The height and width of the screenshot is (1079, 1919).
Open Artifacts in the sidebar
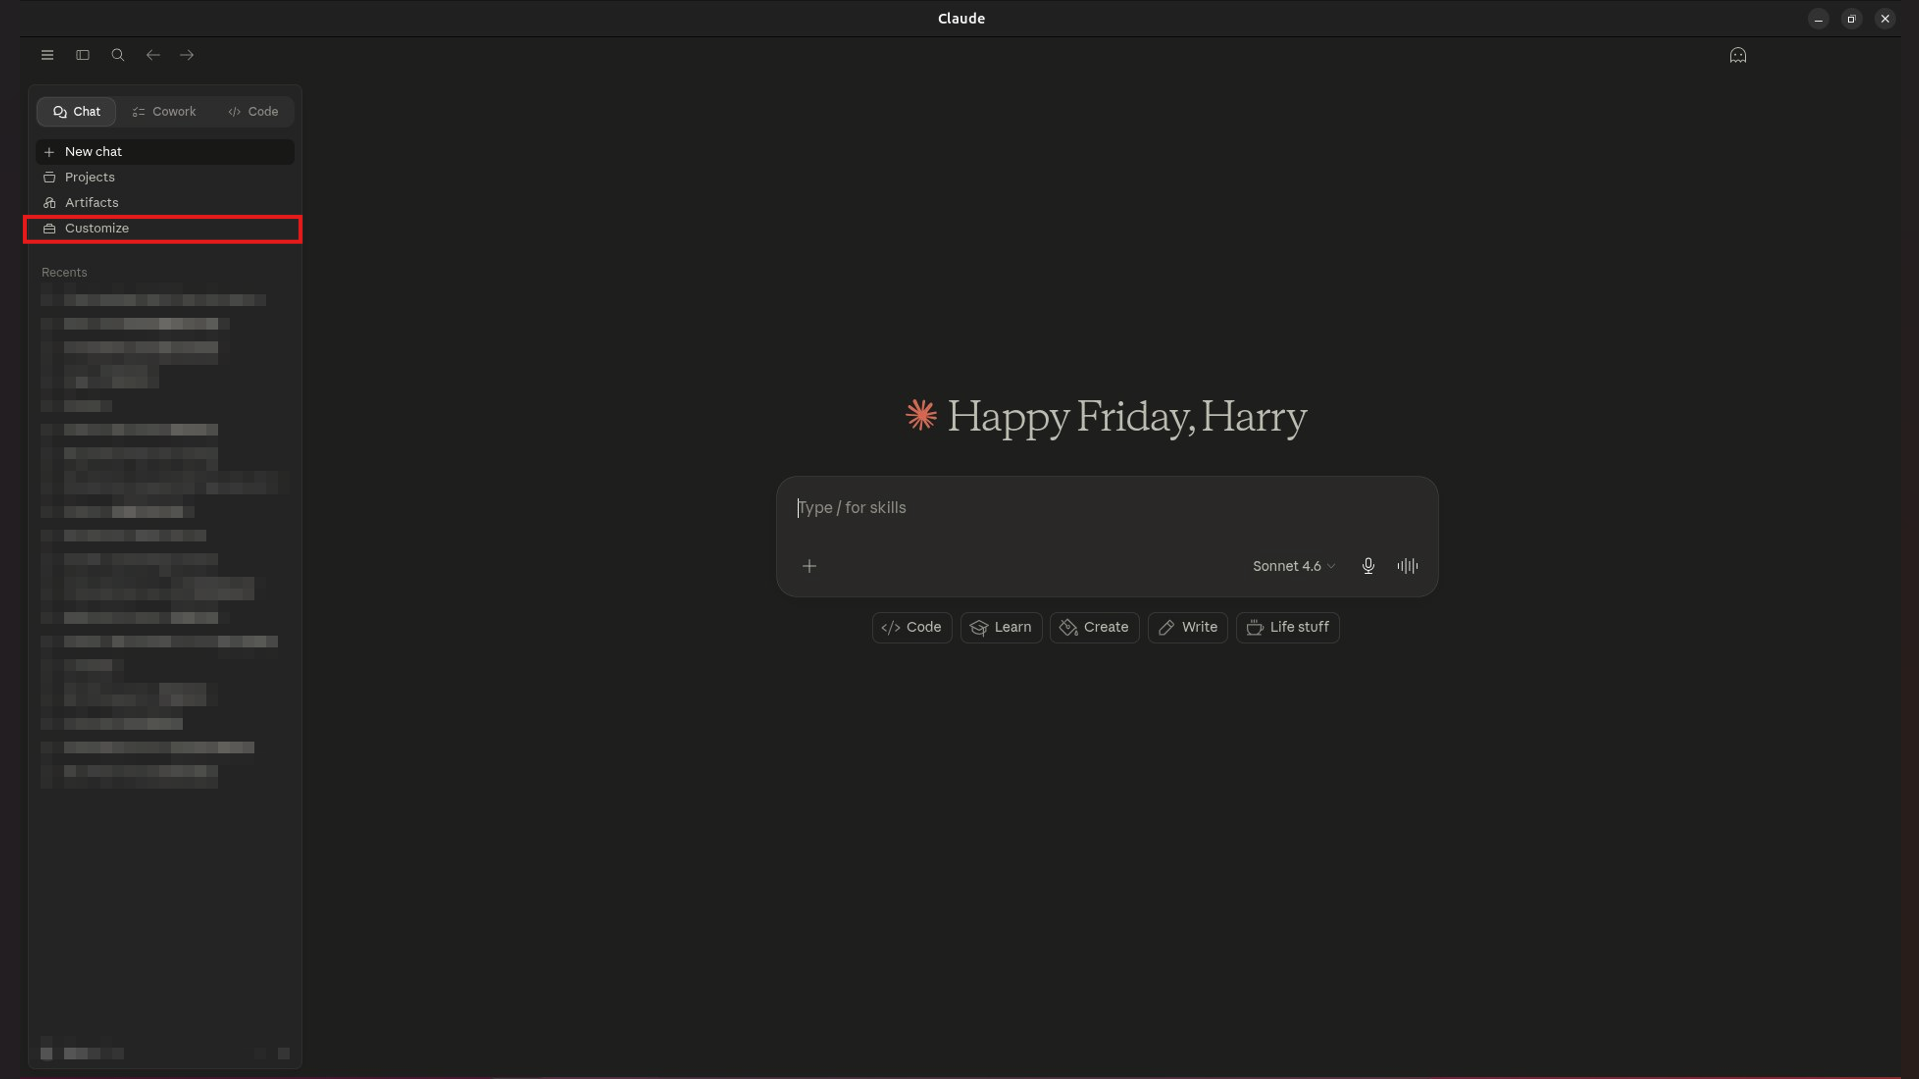[165, 203]
